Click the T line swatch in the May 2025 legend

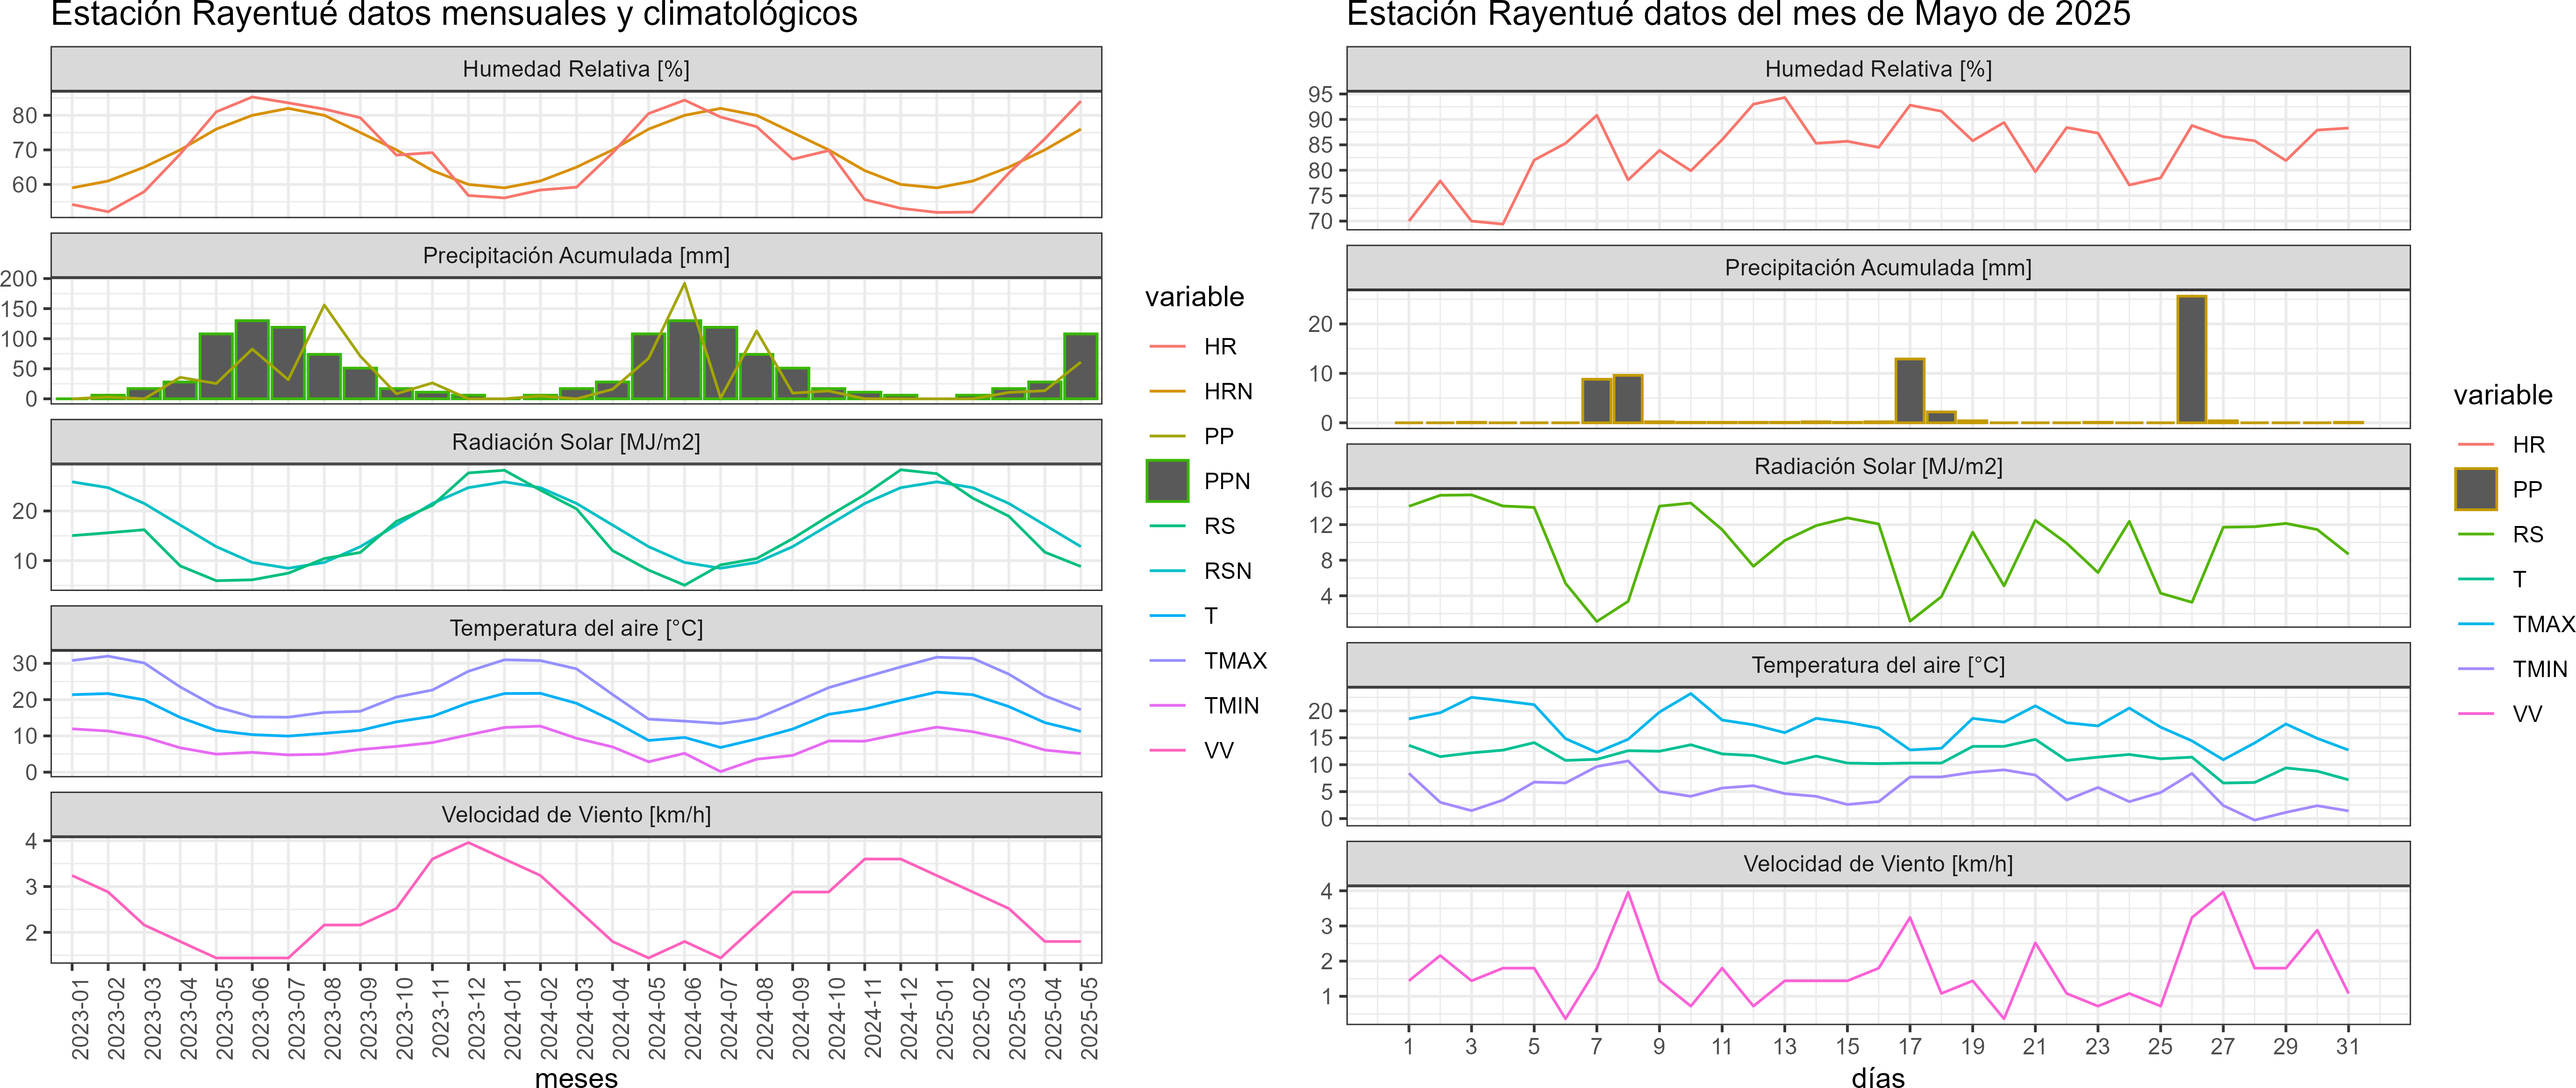[x=2476, y=579]
